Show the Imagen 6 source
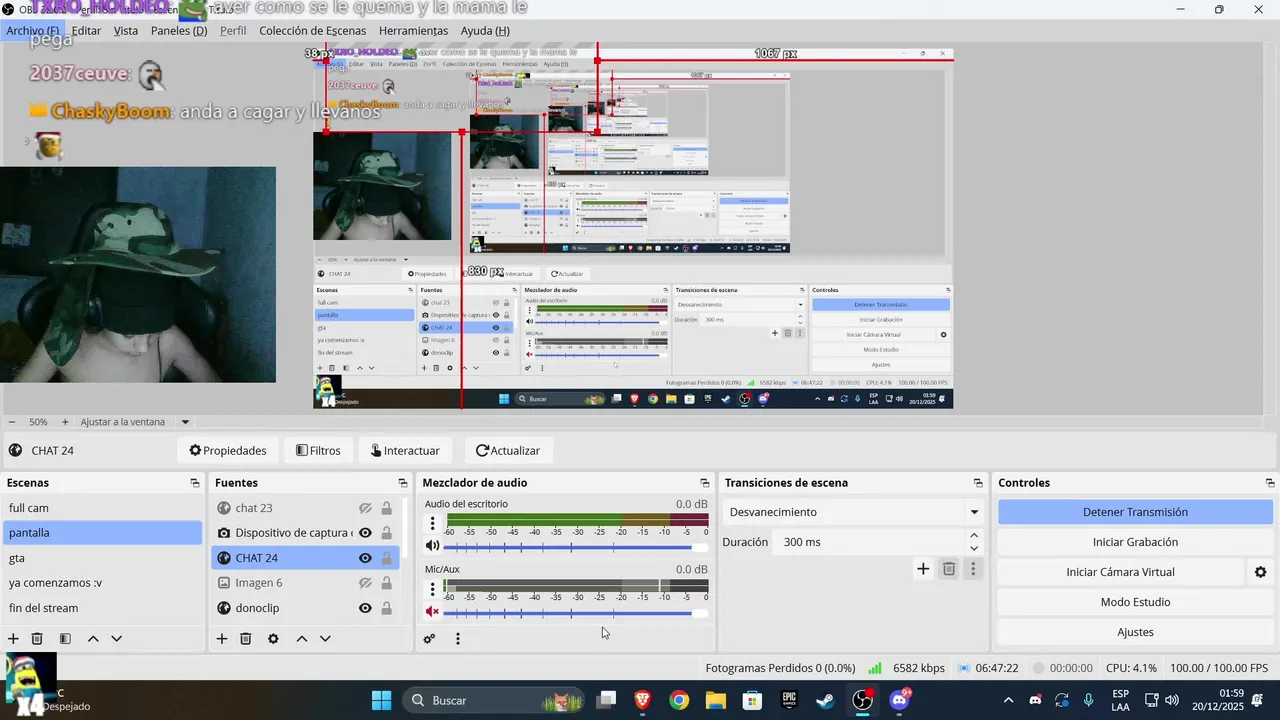The image size is (1280, 720). (x=365, y=583)
